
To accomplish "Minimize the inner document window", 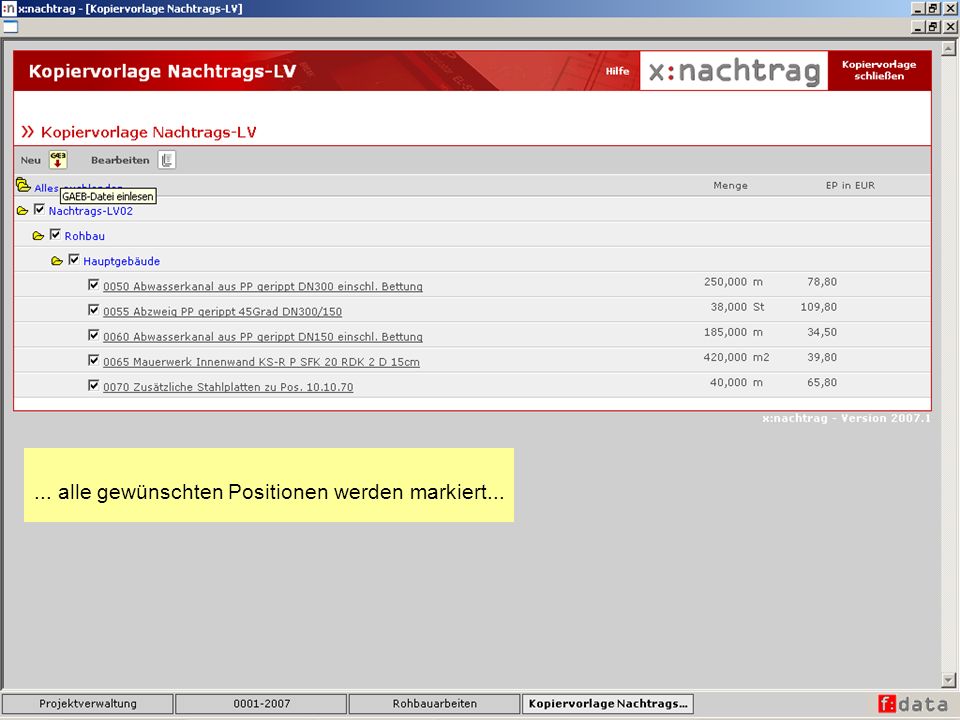I will (x=918, y=27).
